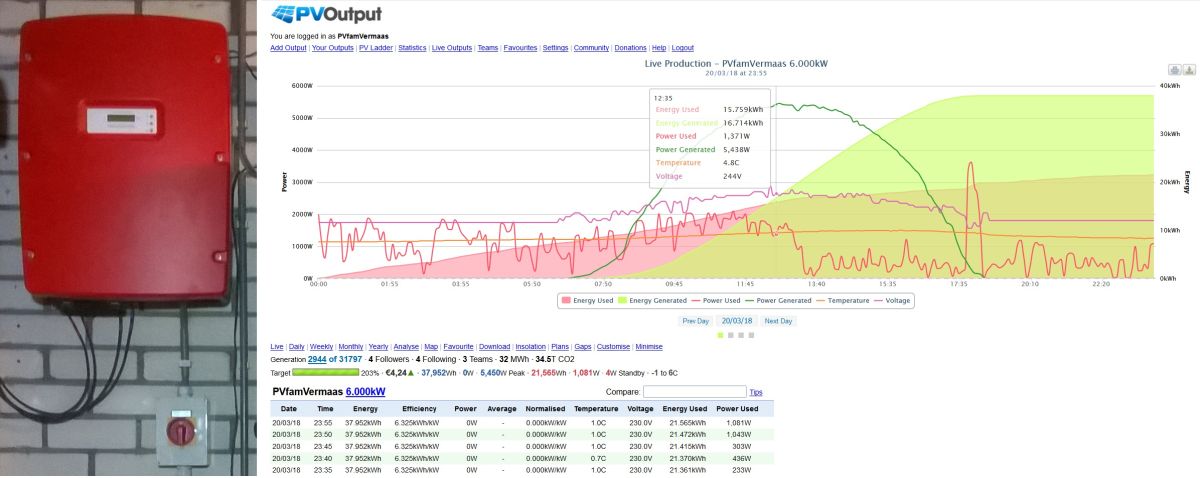Click the download chart icon
The height and width of the screenshot is (478, 1200).
pyautogui.click(x=1189, y=70)
